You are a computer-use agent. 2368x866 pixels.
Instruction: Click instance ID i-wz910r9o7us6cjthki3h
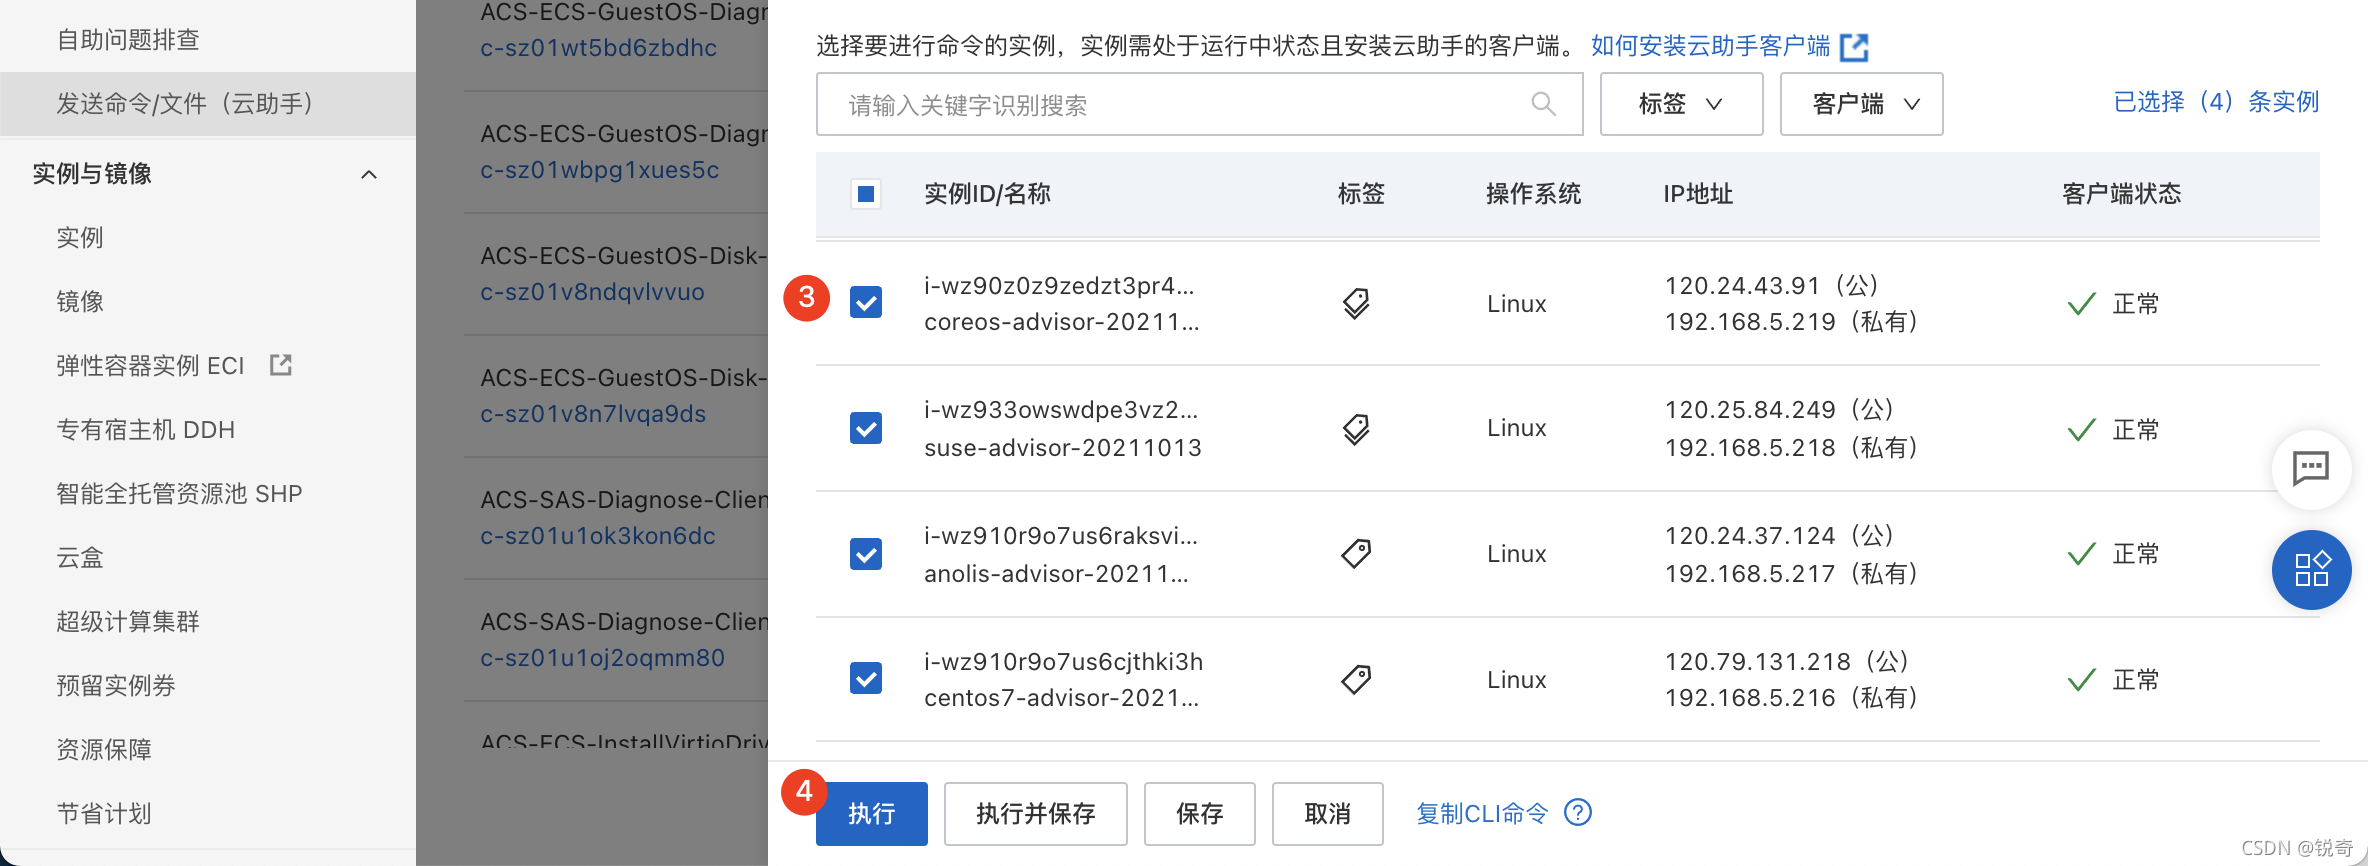1063,662
